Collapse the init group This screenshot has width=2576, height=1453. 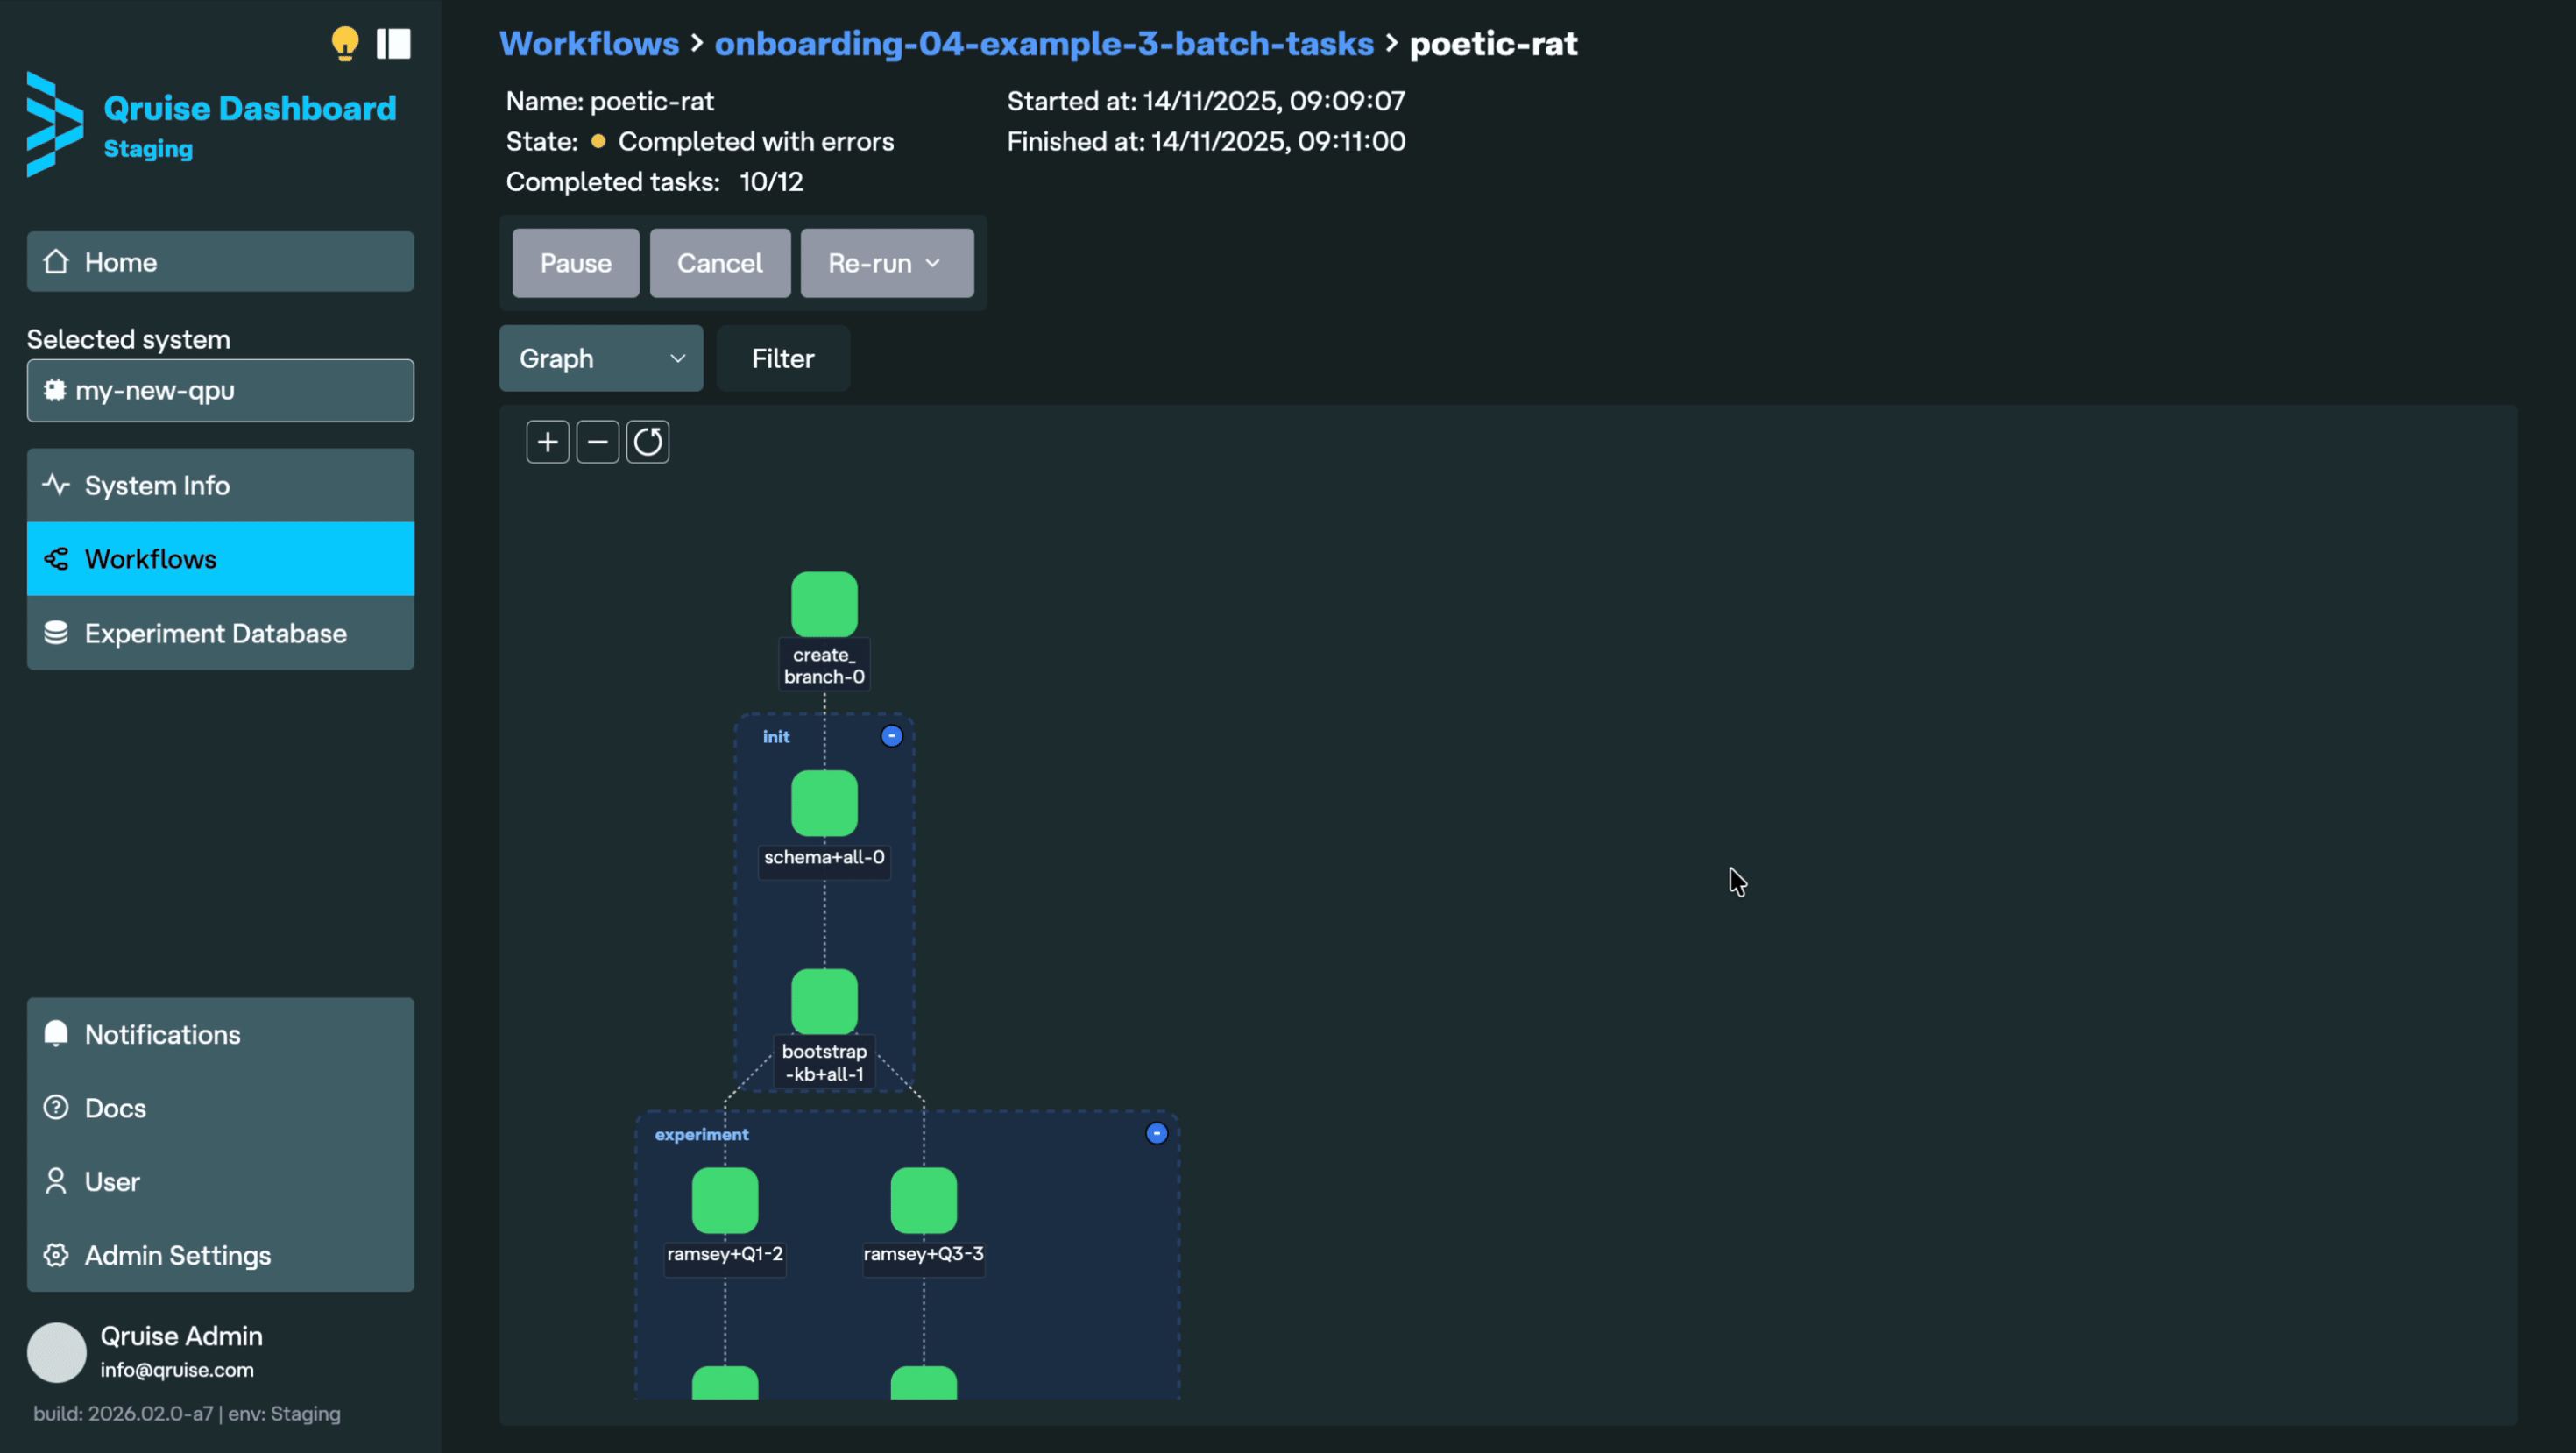pos(891,737)
